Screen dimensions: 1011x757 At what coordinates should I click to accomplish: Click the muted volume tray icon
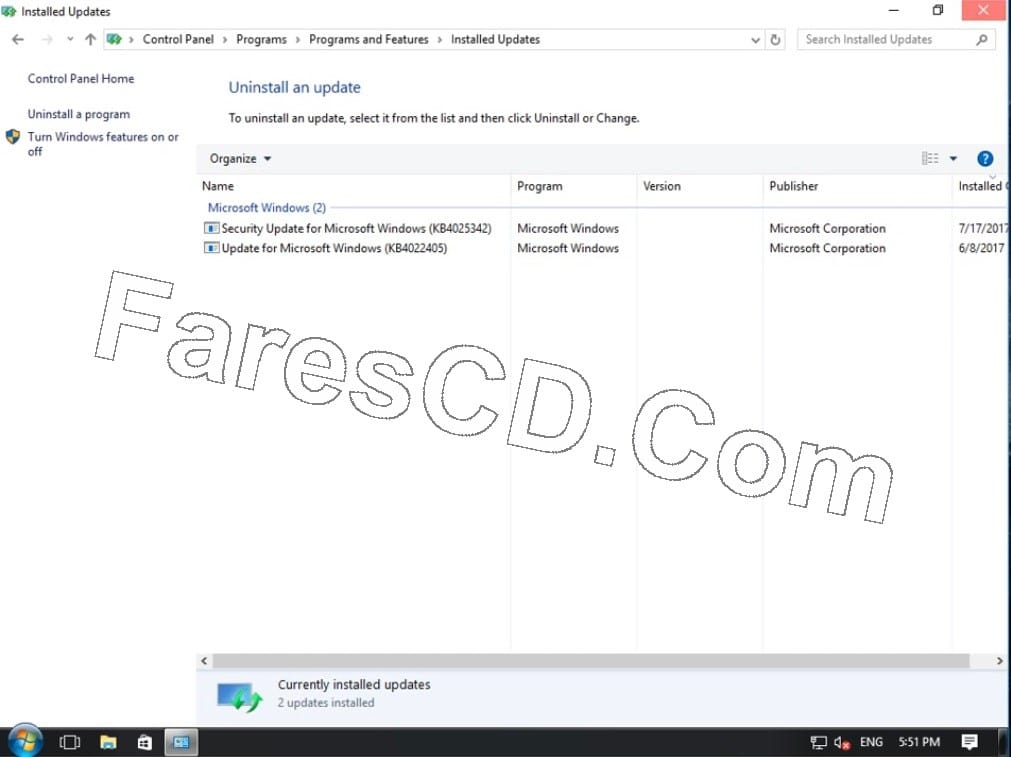841,743
